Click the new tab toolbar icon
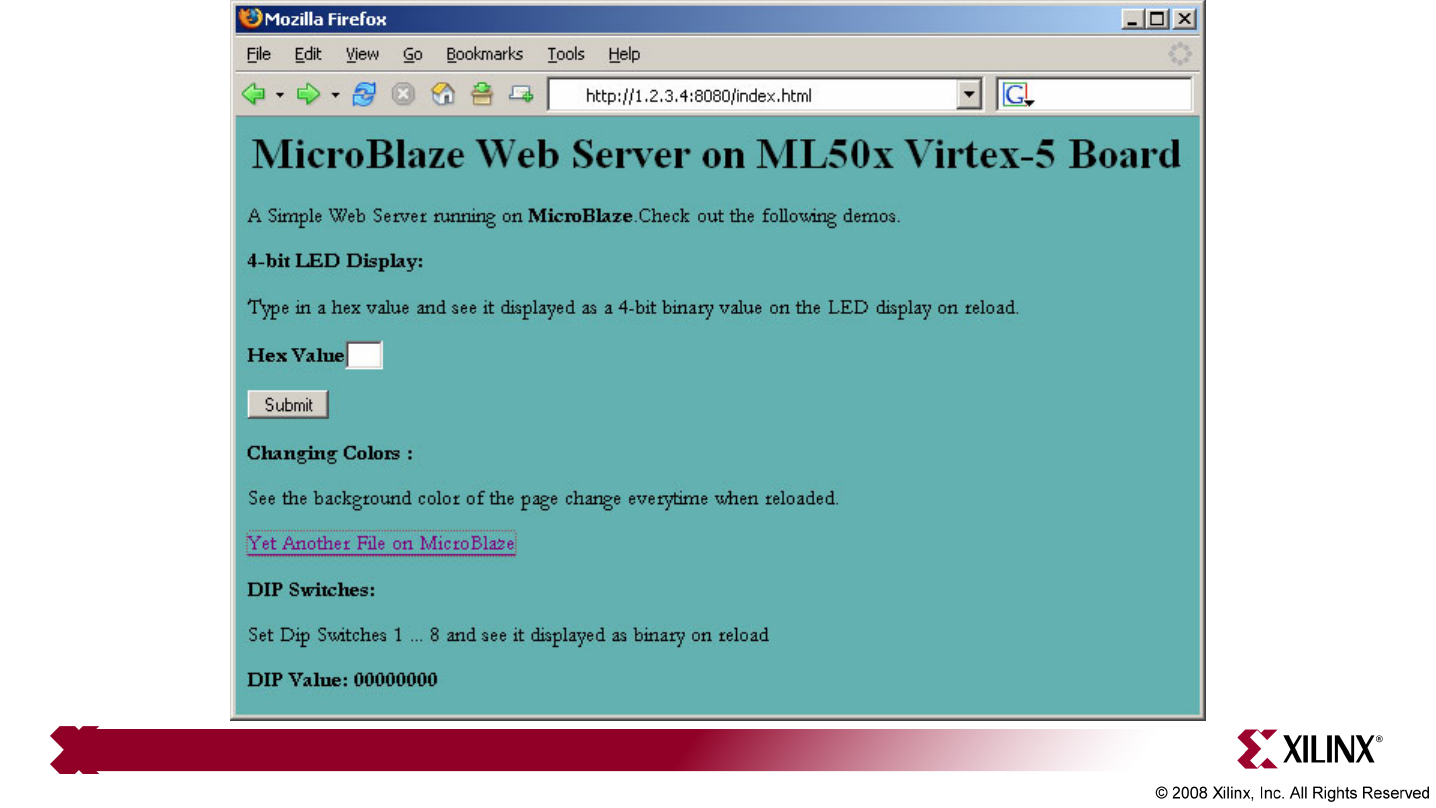The height and width of the screenshot is (808, 1436). tap(521, 94)
